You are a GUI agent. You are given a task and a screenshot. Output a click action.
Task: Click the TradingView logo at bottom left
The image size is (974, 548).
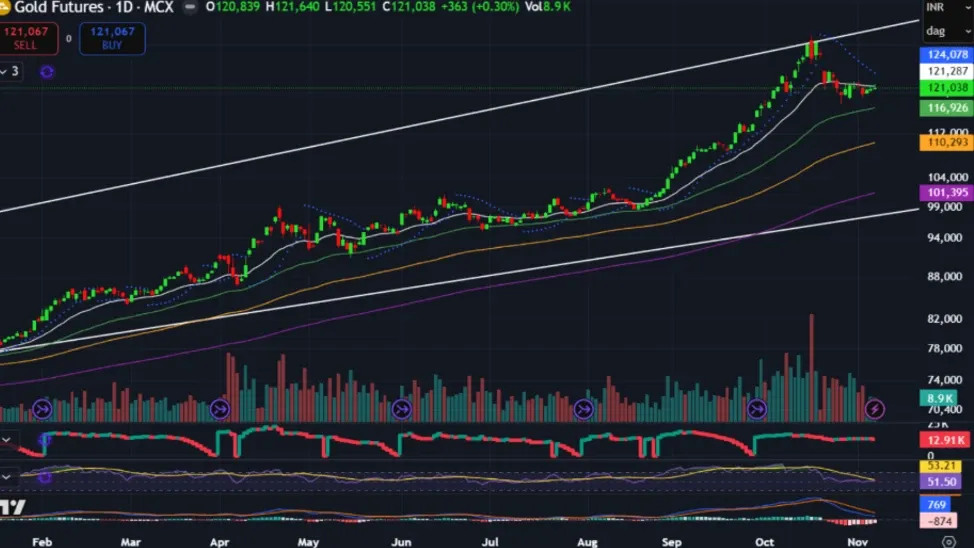pyautogui.click(x=12, y=508)
